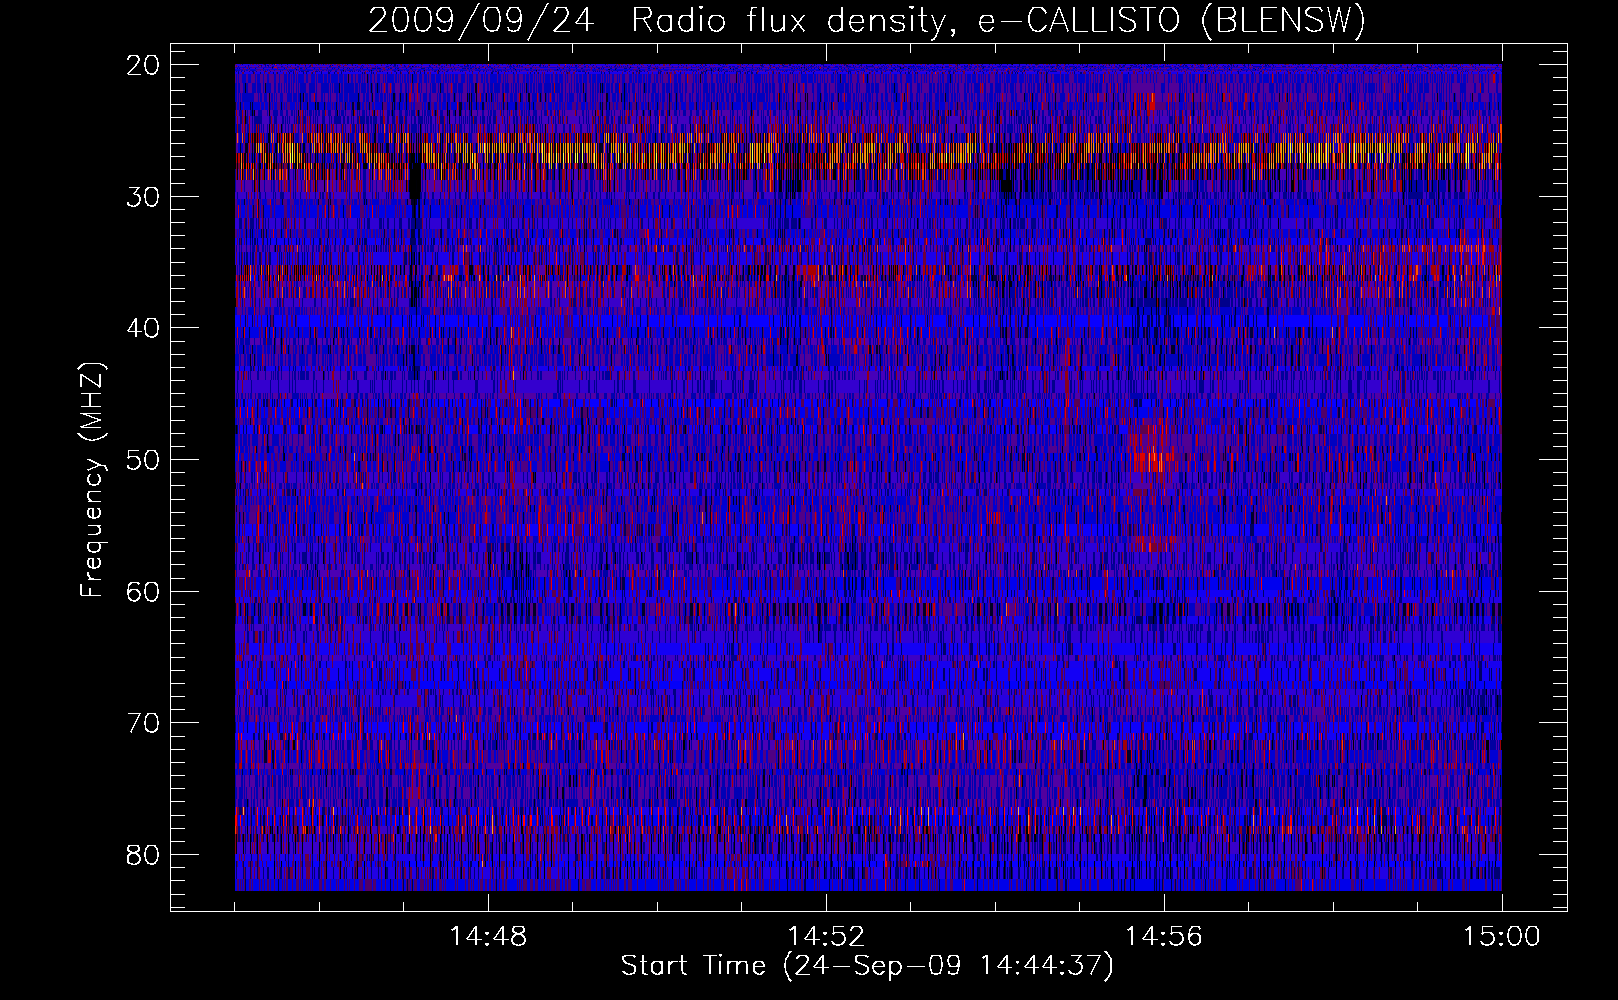Click the 15:00 time tick label
This screenshot has width=1618, height=1000.
(x=1502, y=937)
